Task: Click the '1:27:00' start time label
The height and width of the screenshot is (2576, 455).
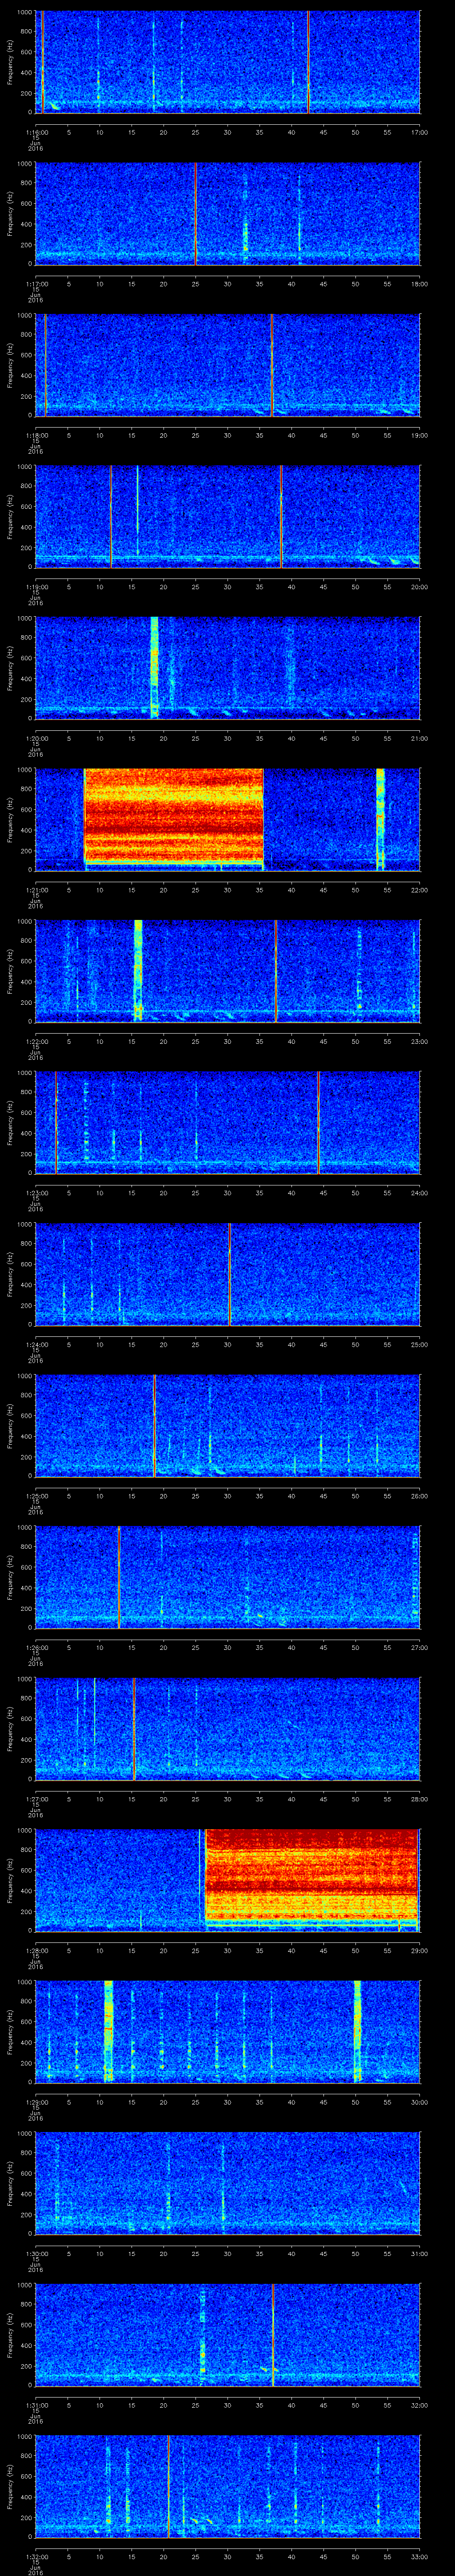Action: [x=36, y=1799]
